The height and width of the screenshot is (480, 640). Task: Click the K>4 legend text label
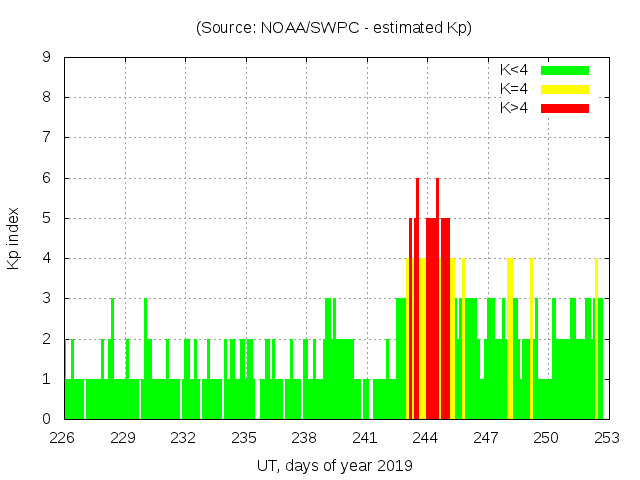[514, 107]
